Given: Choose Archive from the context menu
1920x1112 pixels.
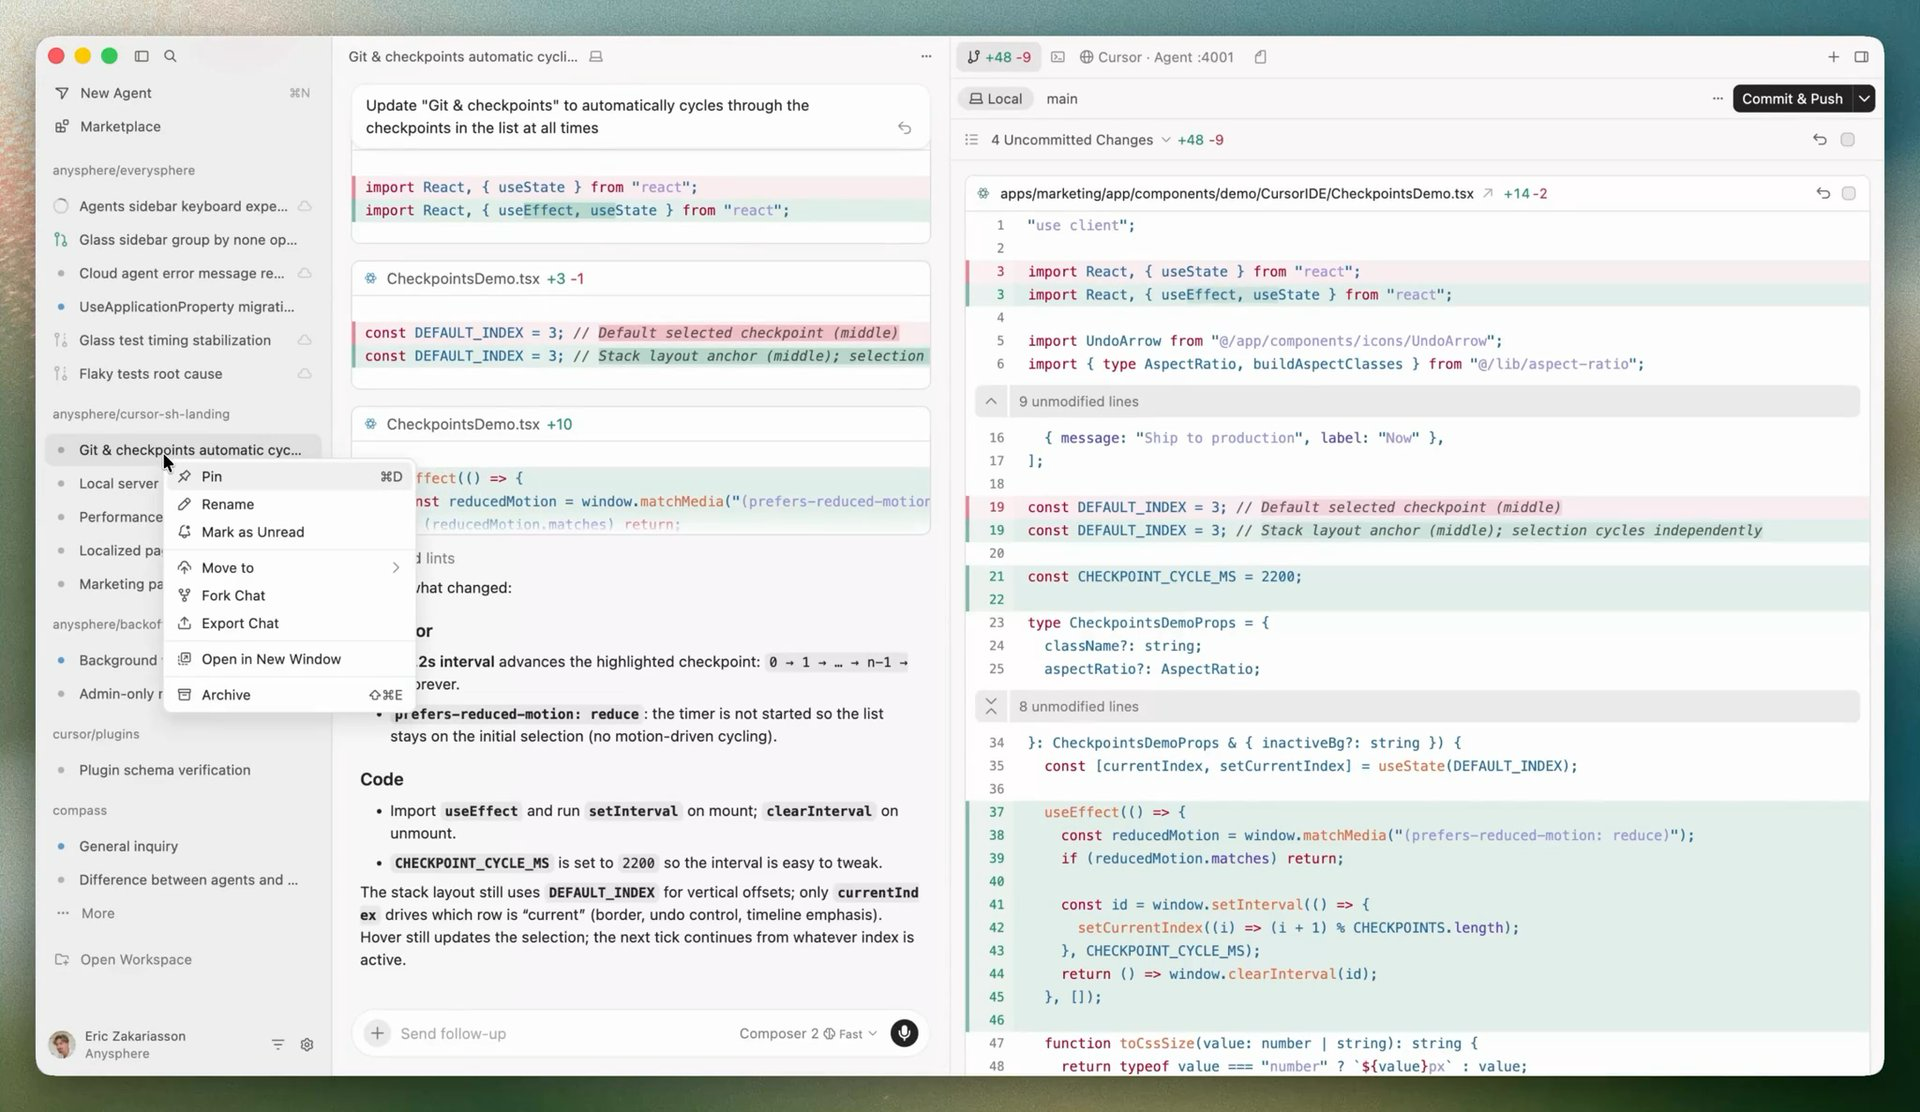Looking at the screenshot, I should click(289, 694).
